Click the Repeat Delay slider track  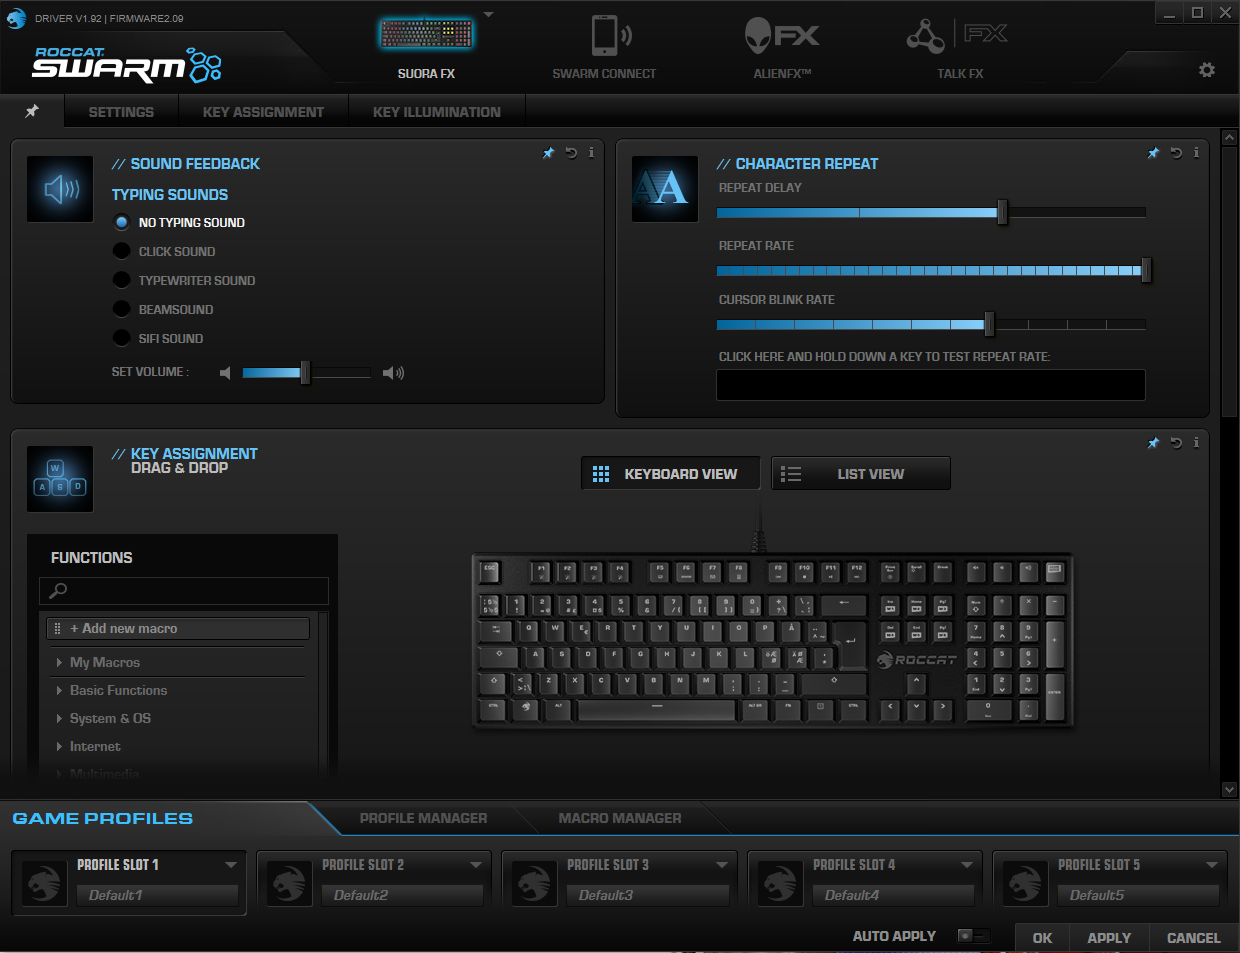tap(930, 212)
